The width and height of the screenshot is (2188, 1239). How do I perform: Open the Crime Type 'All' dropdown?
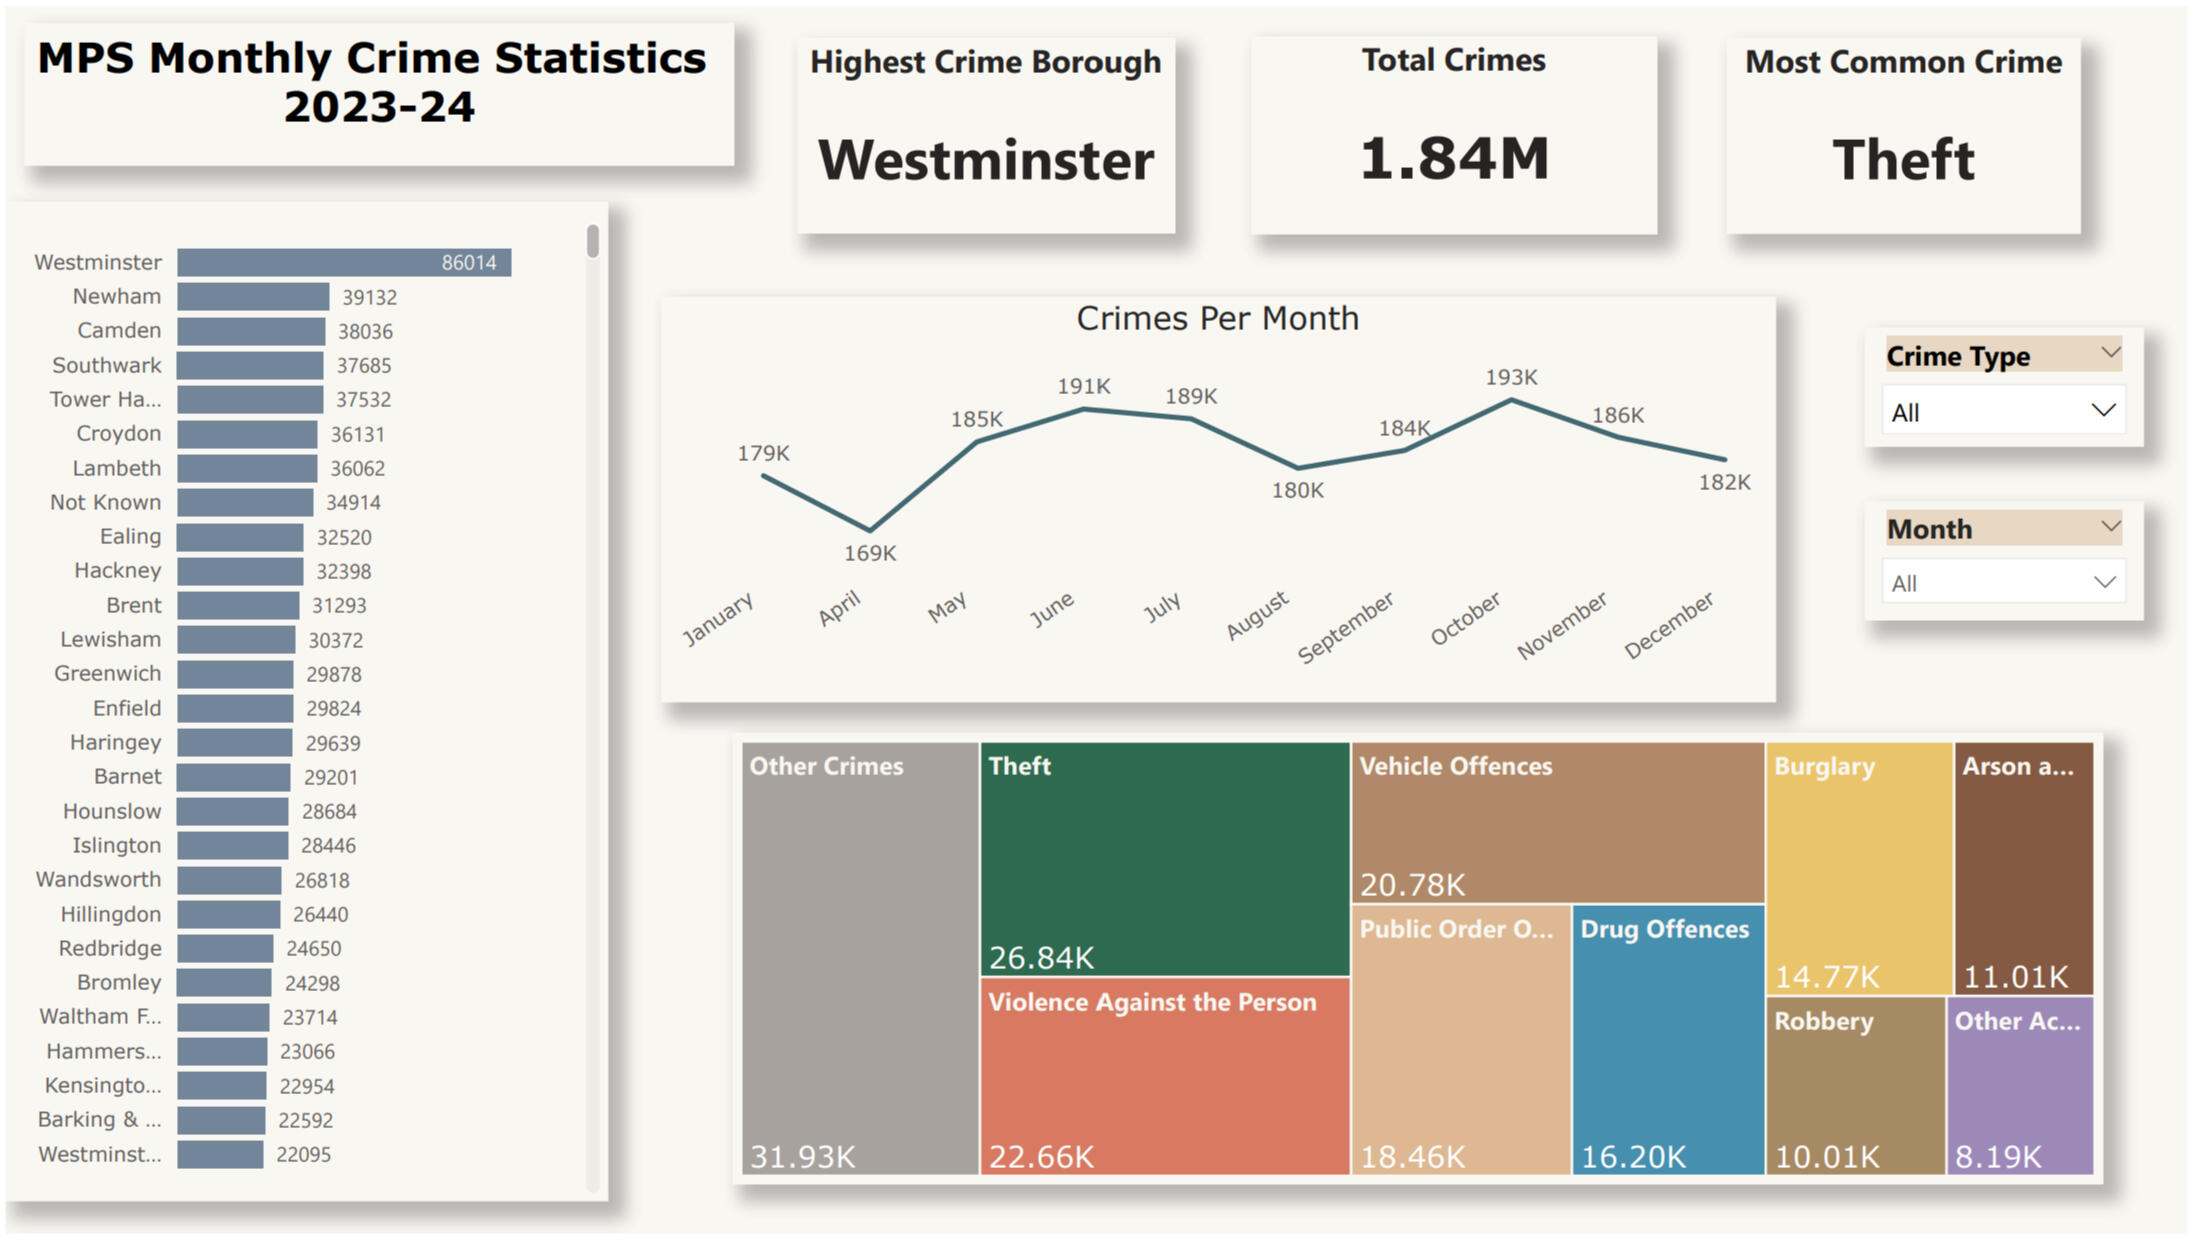pyautogui.click(x=2003, y=411)
